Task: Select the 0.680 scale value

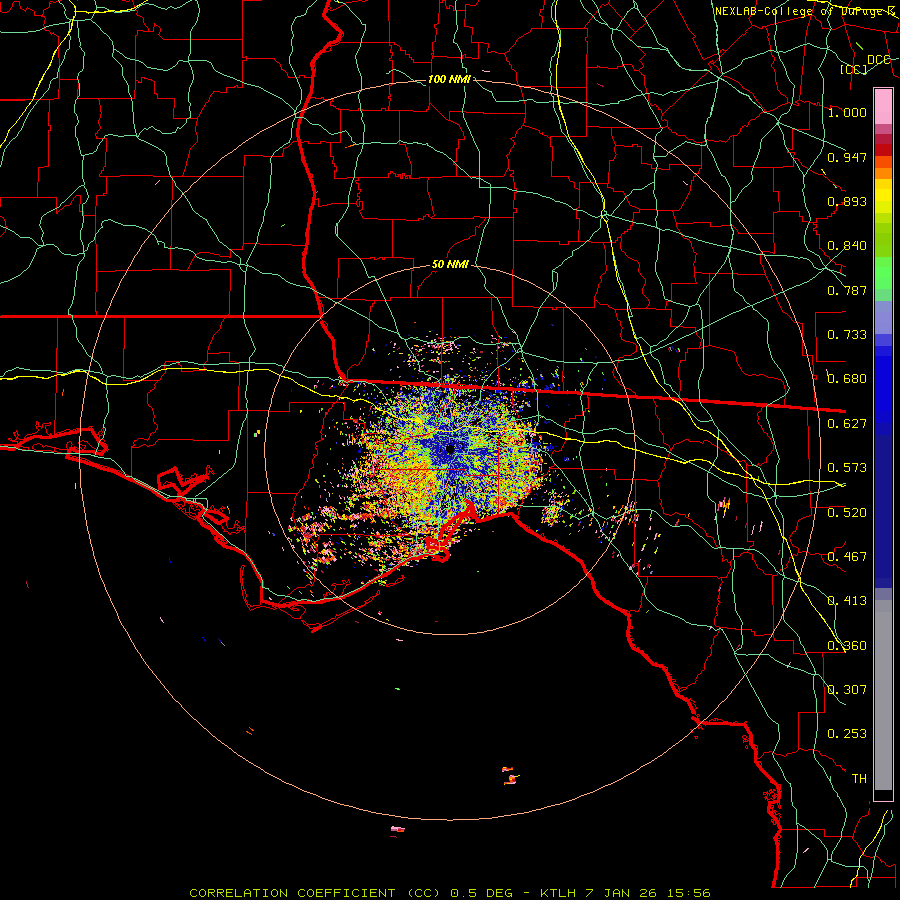Action: point(847,379)
